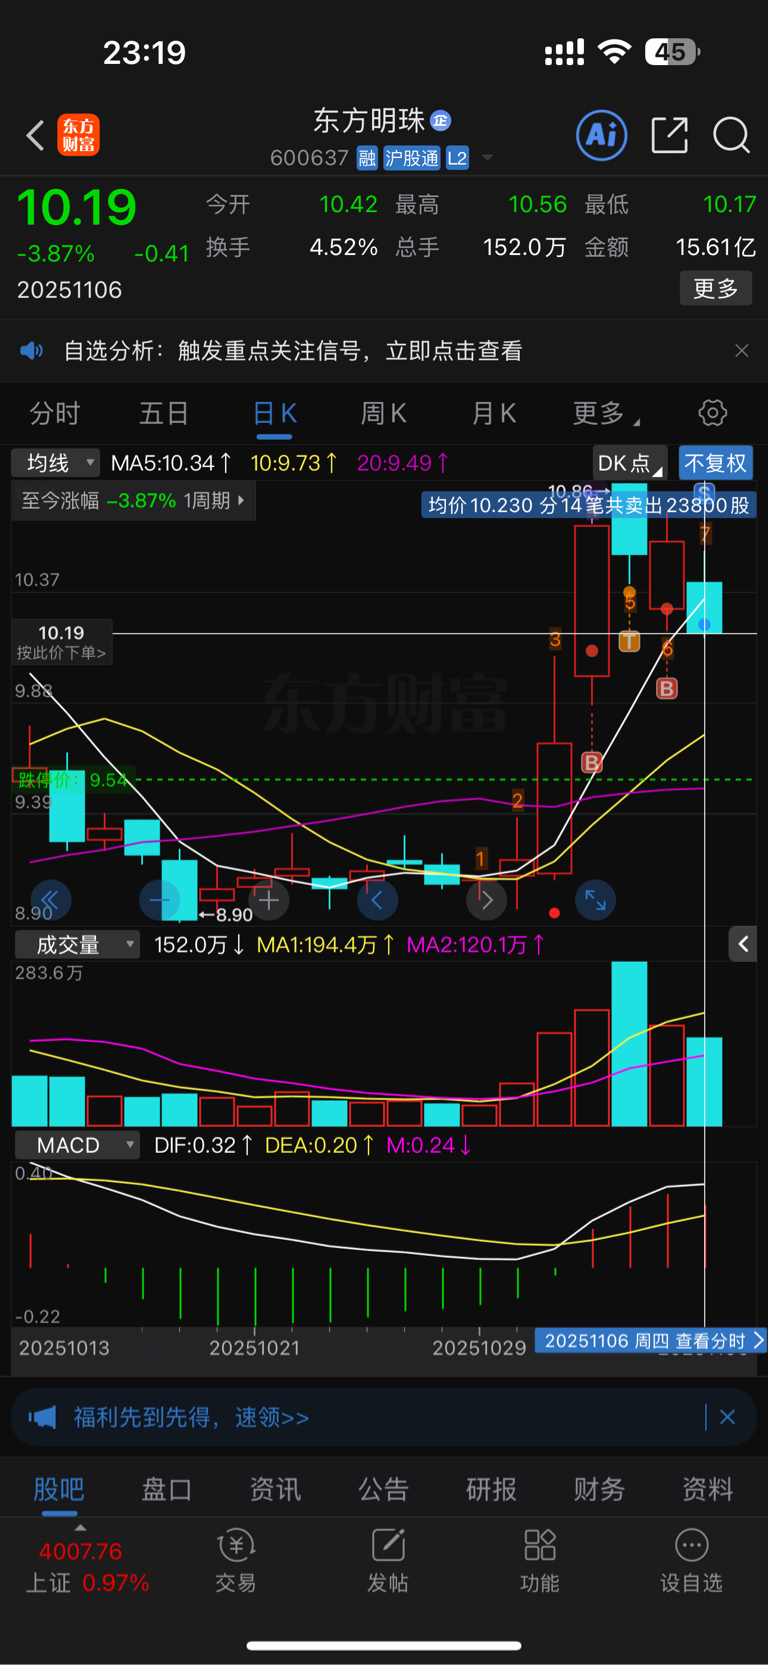Tap the MA5:10.34 value
This screenshot has height=1665, width=768.
tap(171, 463)
